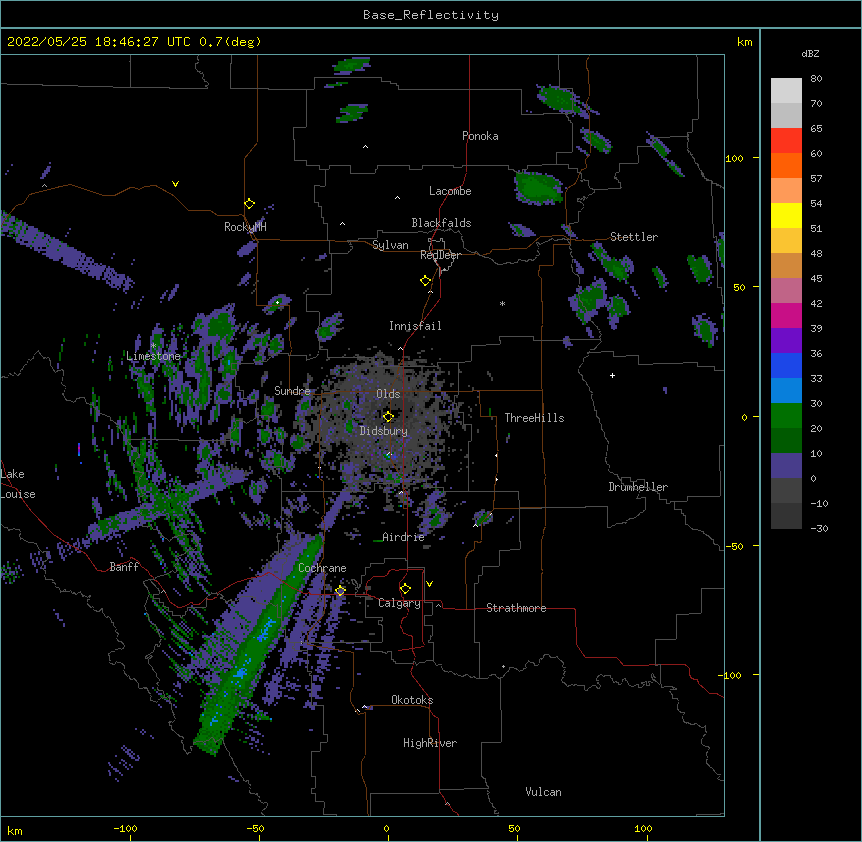Click the yellow diamond marker above Calgary

pyautogui.click(x=405, y=589)
